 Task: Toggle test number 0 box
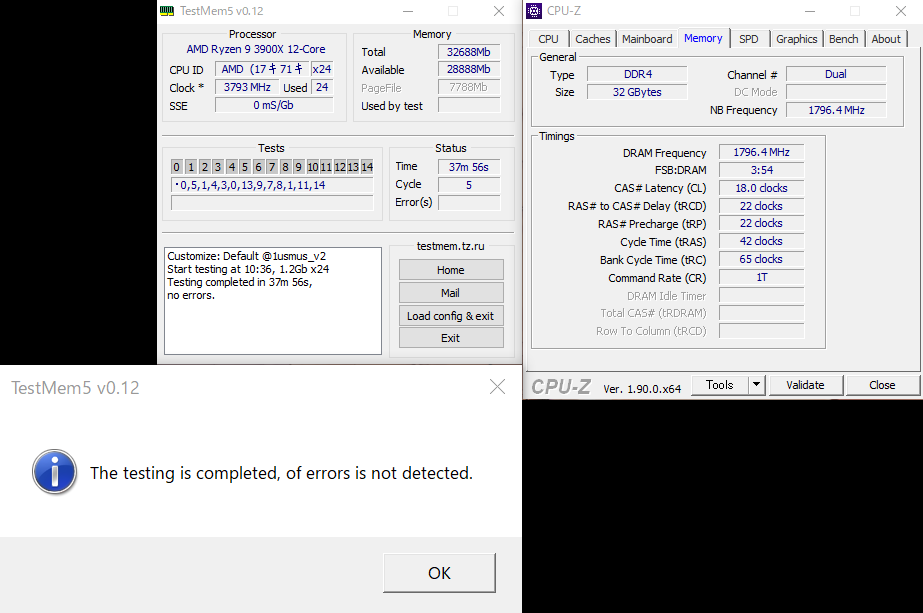(x=176, y=167)
